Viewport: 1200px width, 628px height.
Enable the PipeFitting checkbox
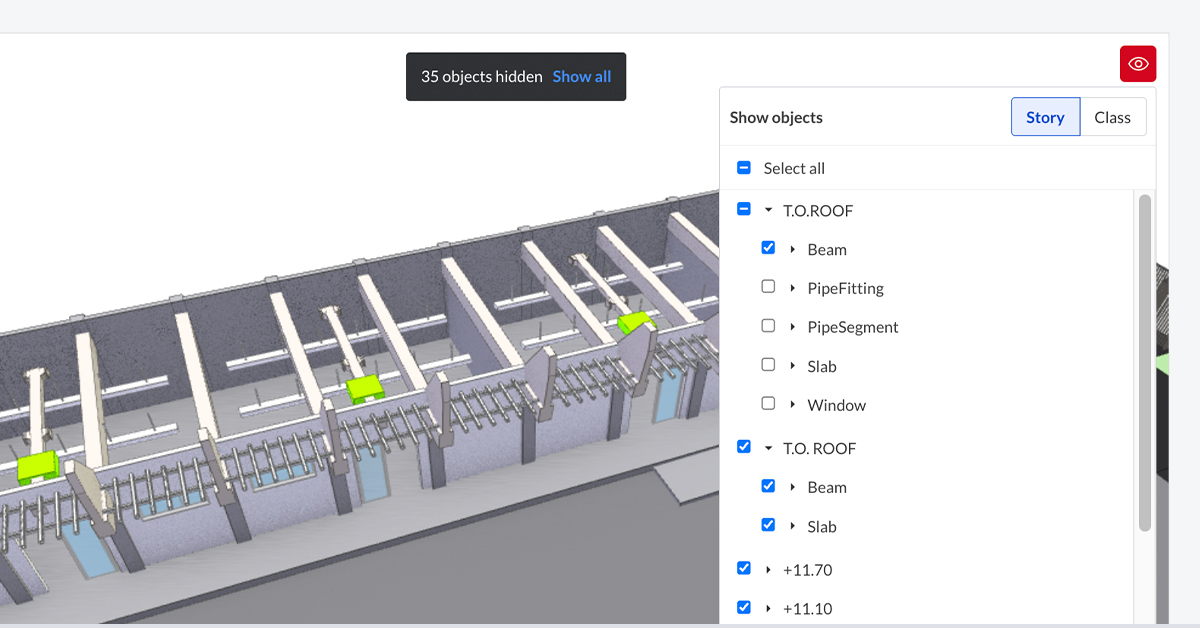click(x=768, y=287)
